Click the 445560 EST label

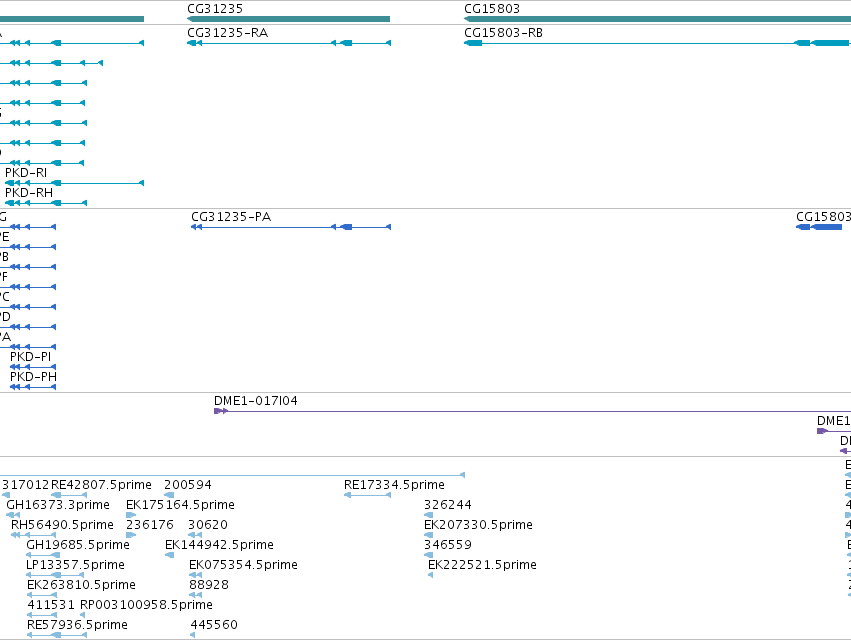coord(214,625)
